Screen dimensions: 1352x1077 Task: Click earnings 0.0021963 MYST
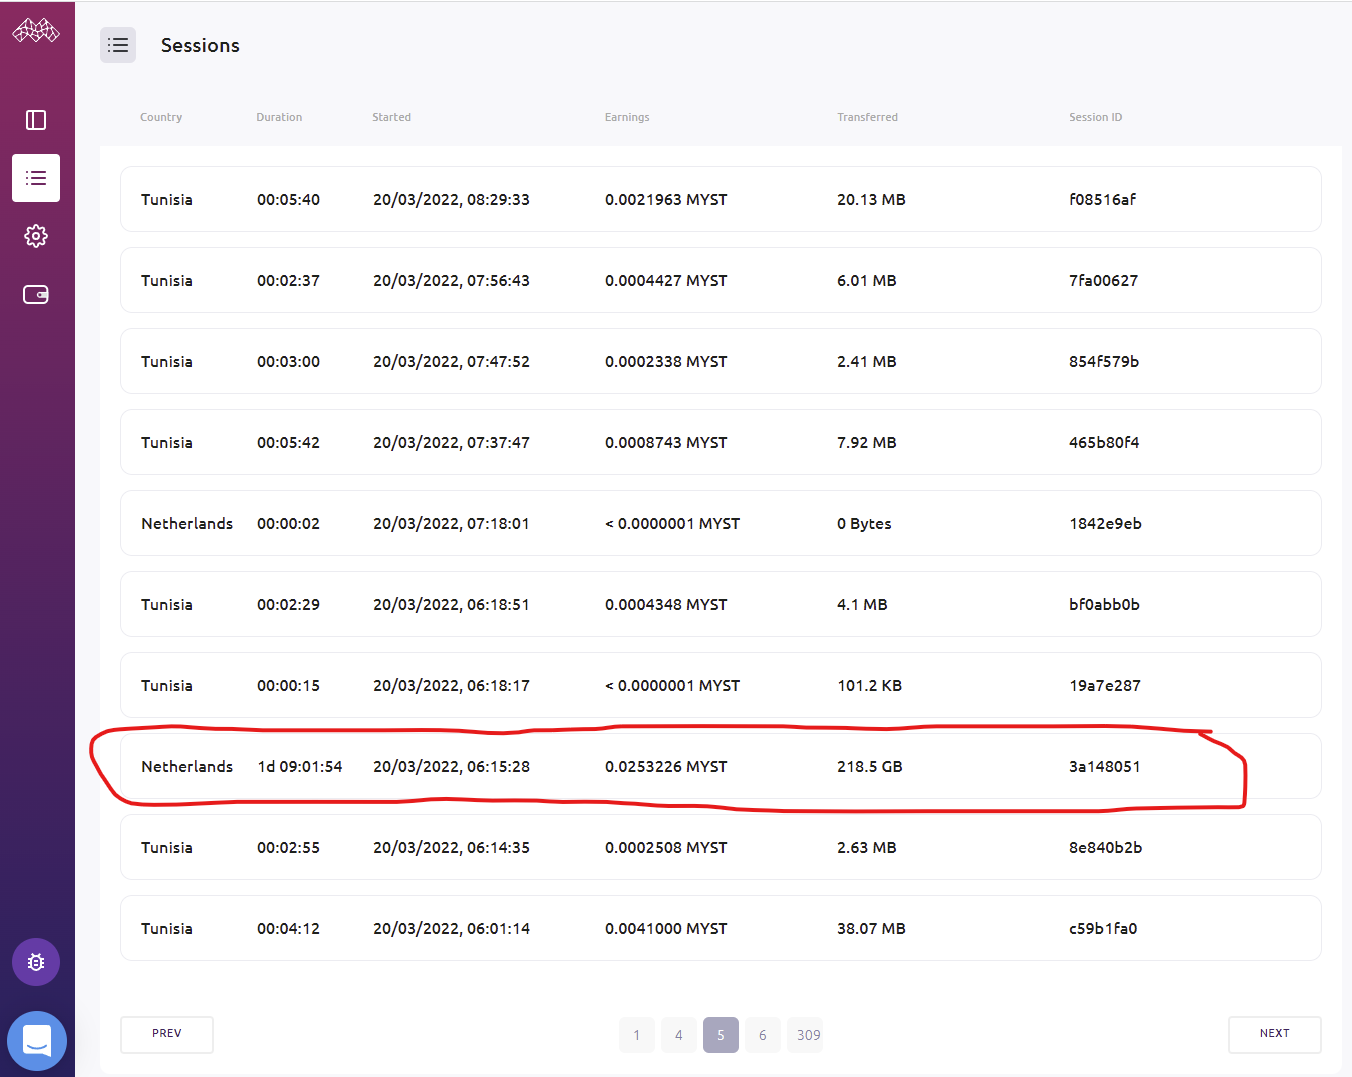pos(666,199)
